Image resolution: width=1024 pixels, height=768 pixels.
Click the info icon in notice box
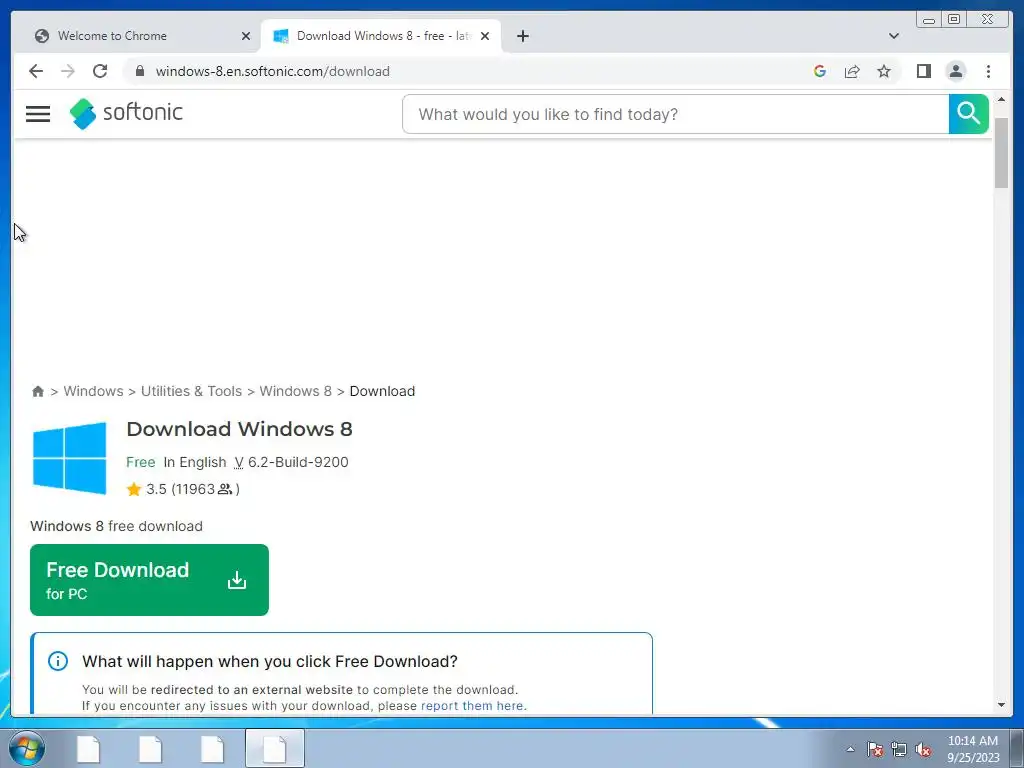pos(57,661)
